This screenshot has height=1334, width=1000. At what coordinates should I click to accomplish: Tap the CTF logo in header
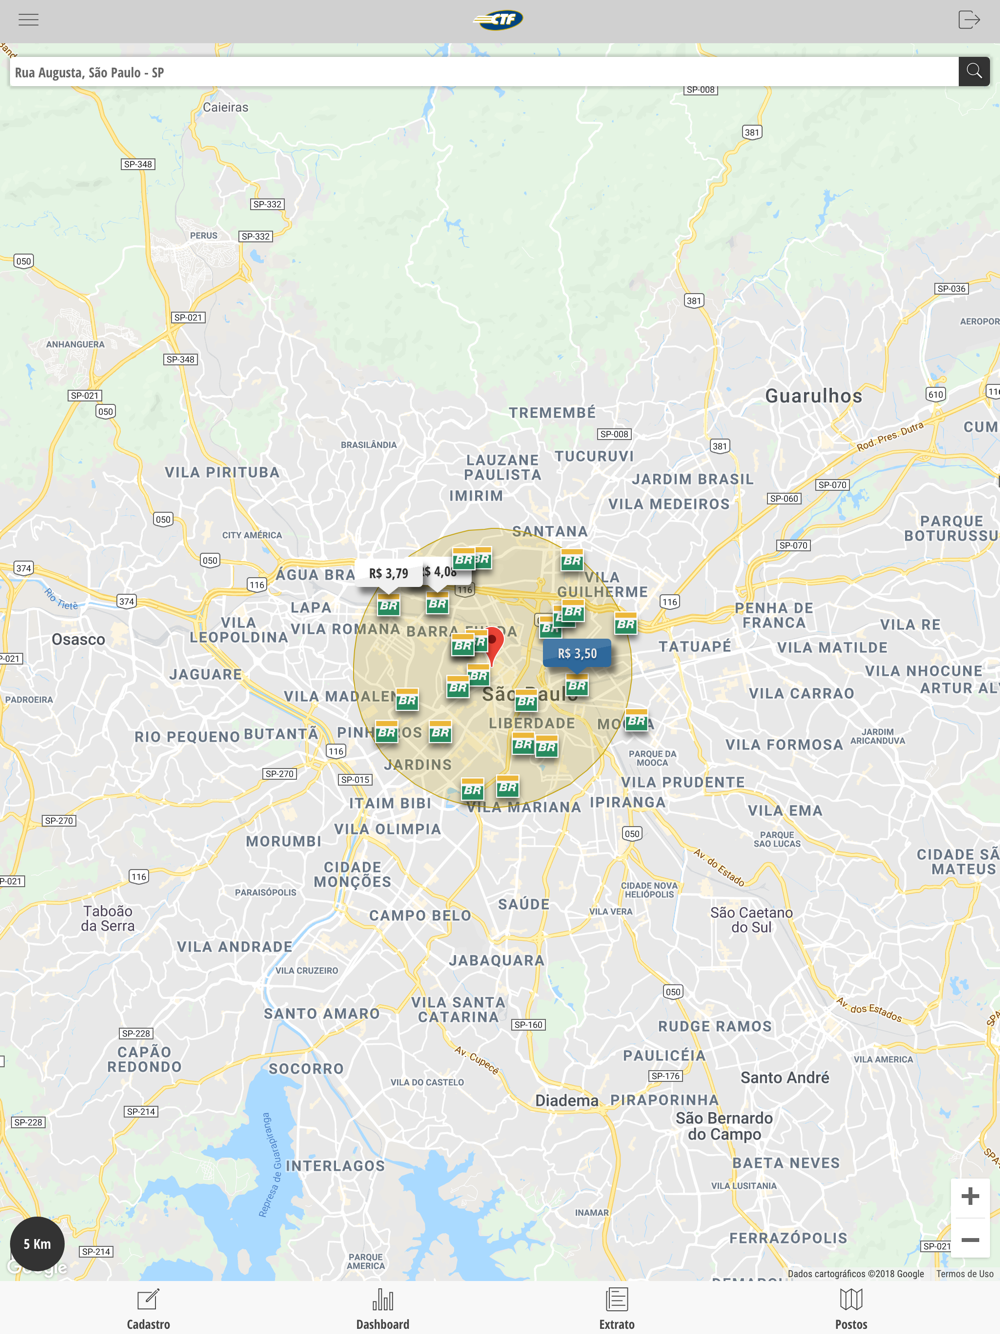pyautogui.click(x=498, y=20)
